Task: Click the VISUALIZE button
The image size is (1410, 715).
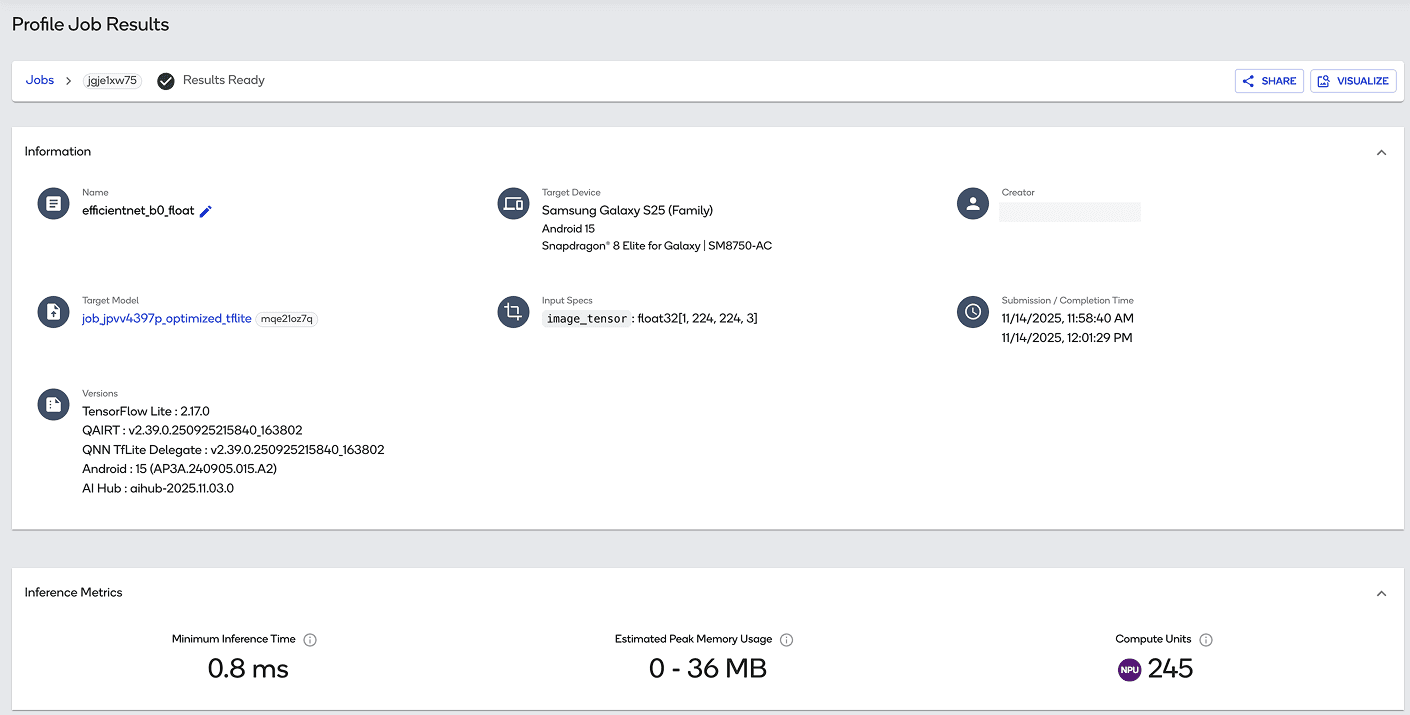Action: click(x=1353, y=80)
